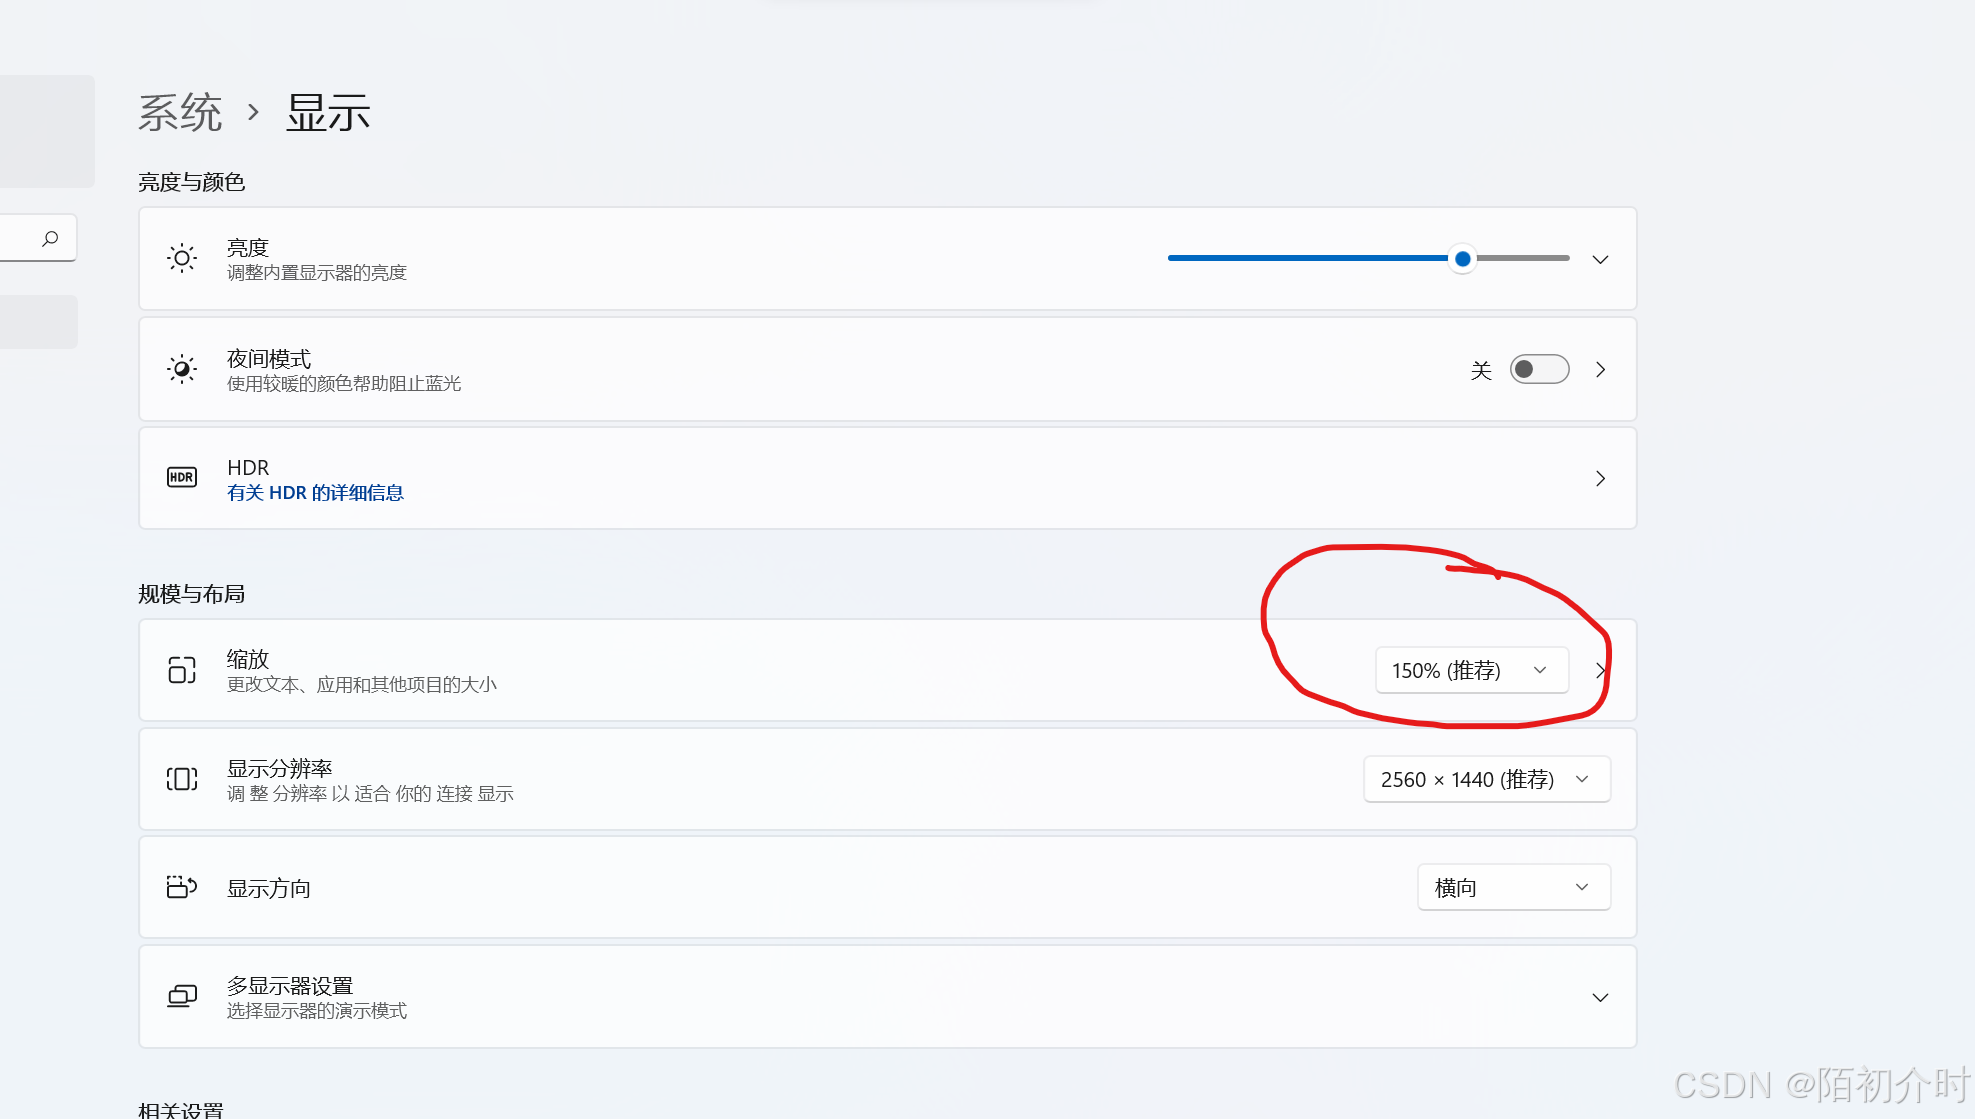Click the 缩放 row title text
Screen dimensions: 1975x1119
coord(248,659)
